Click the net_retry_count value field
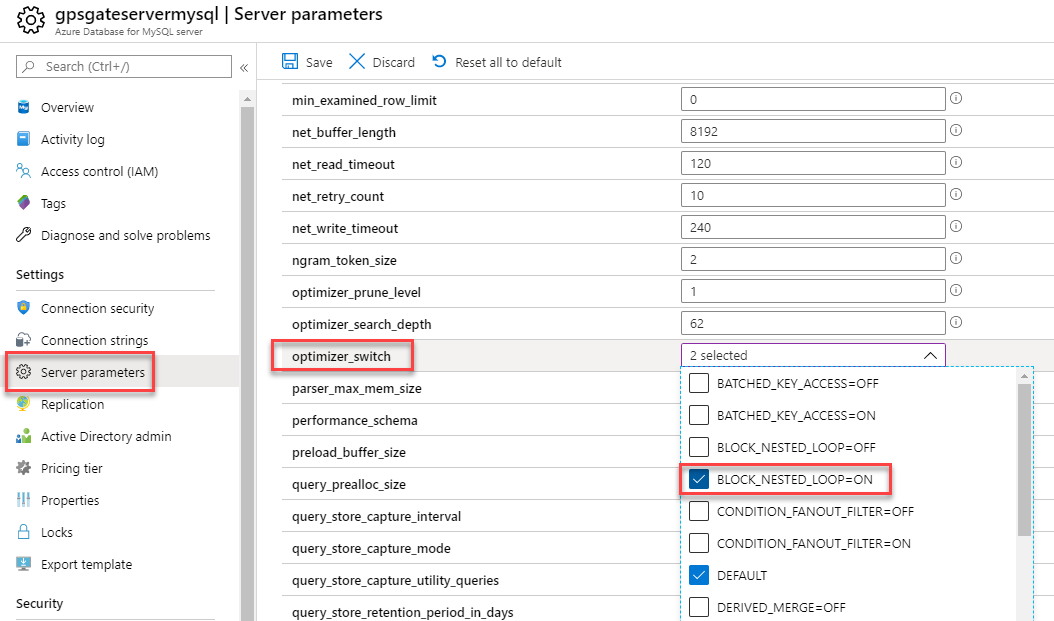This screenshot has width=1054, height=621. point(813,196)
